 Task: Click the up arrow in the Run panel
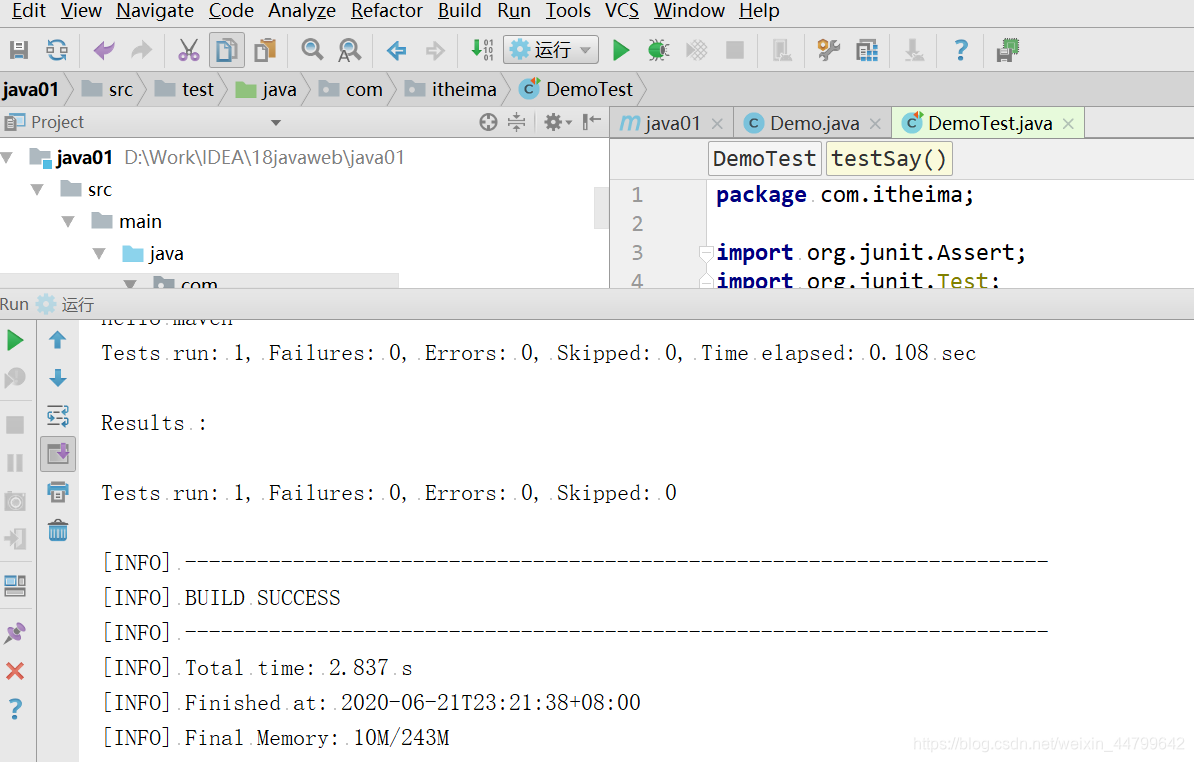point(58,340)
